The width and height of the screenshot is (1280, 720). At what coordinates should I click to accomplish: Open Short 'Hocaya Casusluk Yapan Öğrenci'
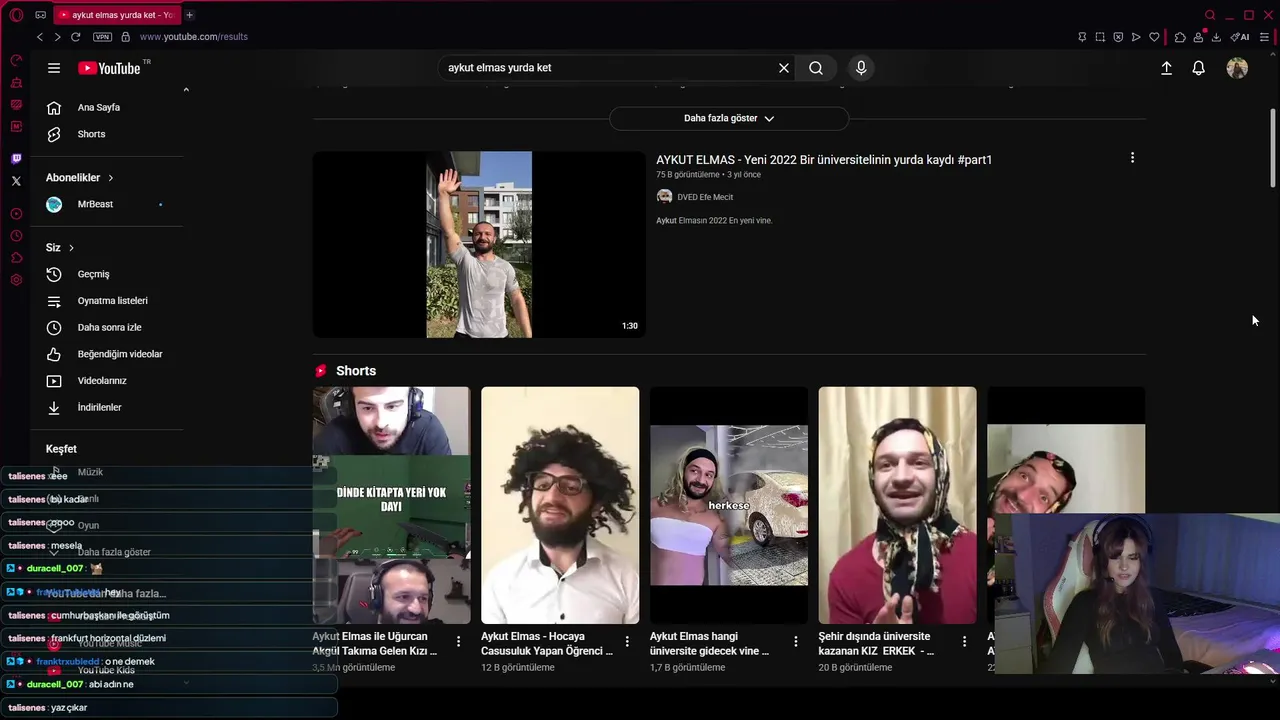[x=560, y=505]
